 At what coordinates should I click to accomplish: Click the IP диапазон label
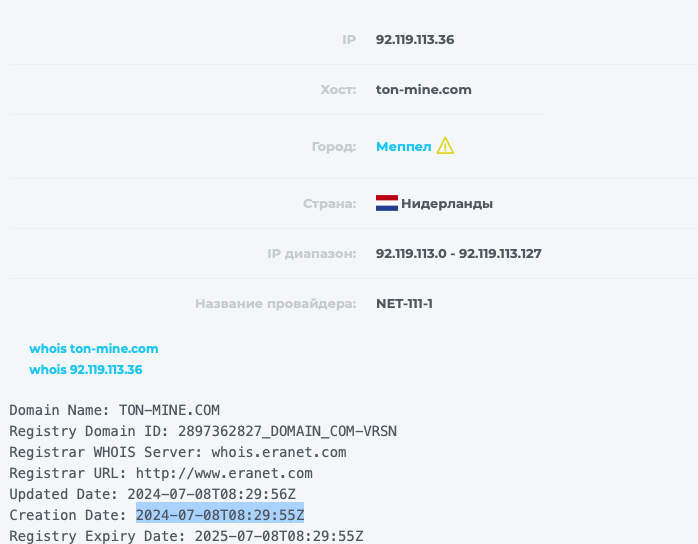point(312,253)
